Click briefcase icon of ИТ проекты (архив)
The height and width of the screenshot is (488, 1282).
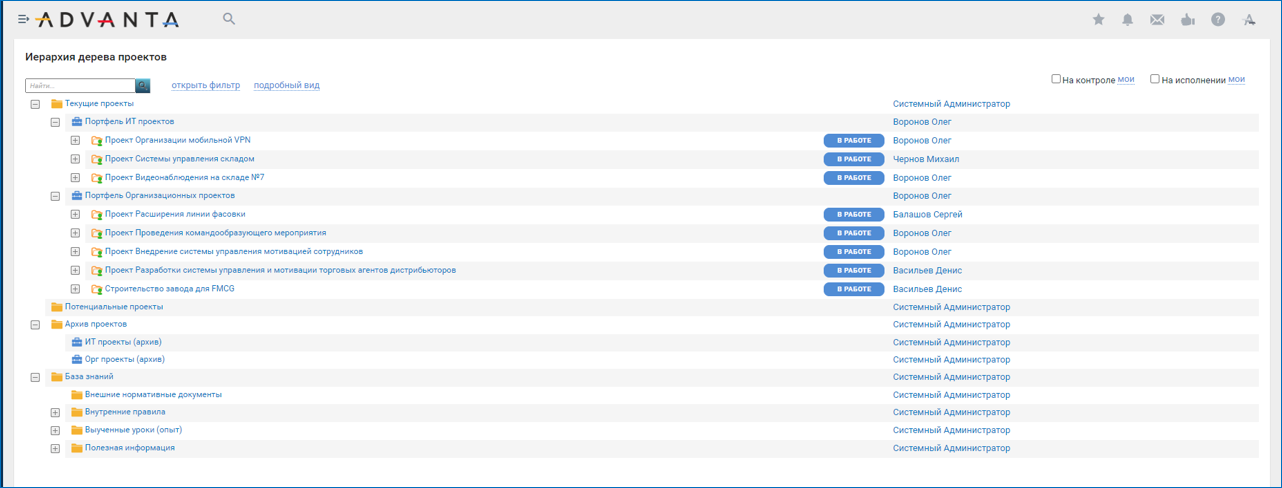pyautogui.click(x=77, y=342)
